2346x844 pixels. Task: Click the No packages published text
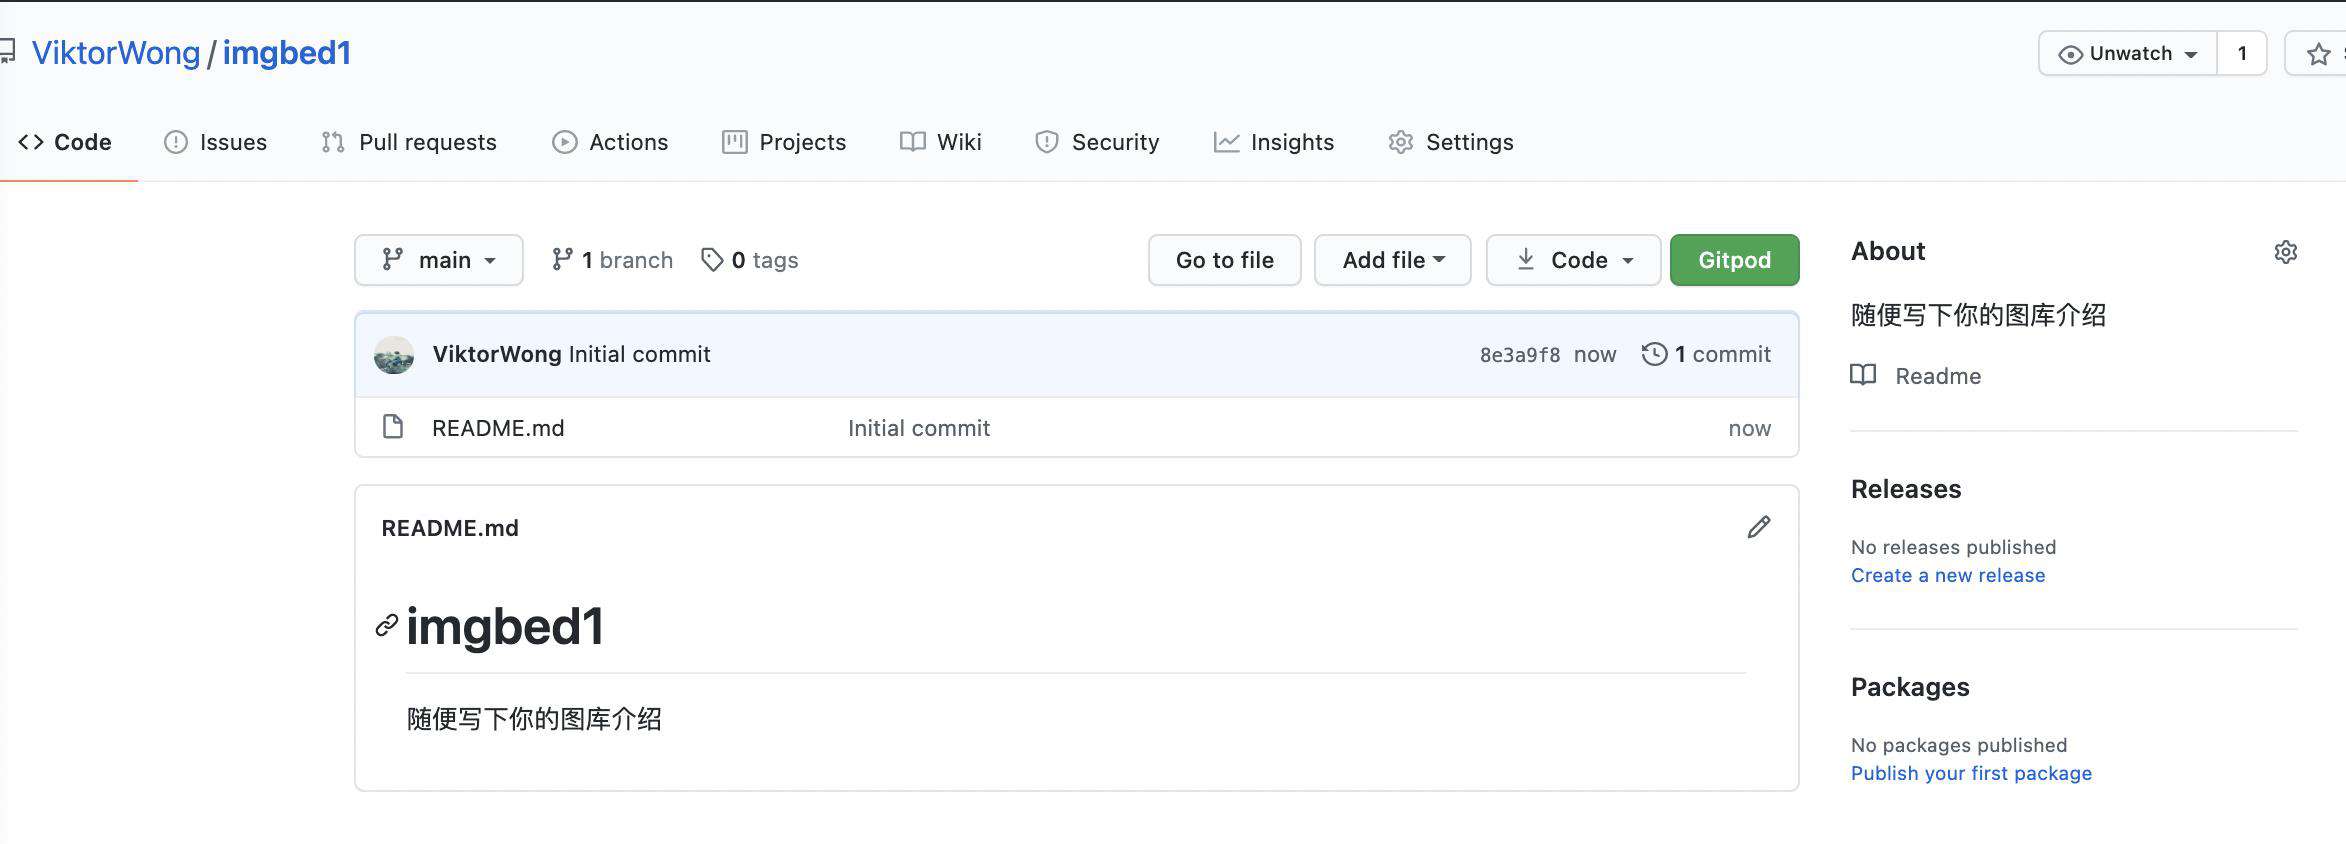(1959, 745)
